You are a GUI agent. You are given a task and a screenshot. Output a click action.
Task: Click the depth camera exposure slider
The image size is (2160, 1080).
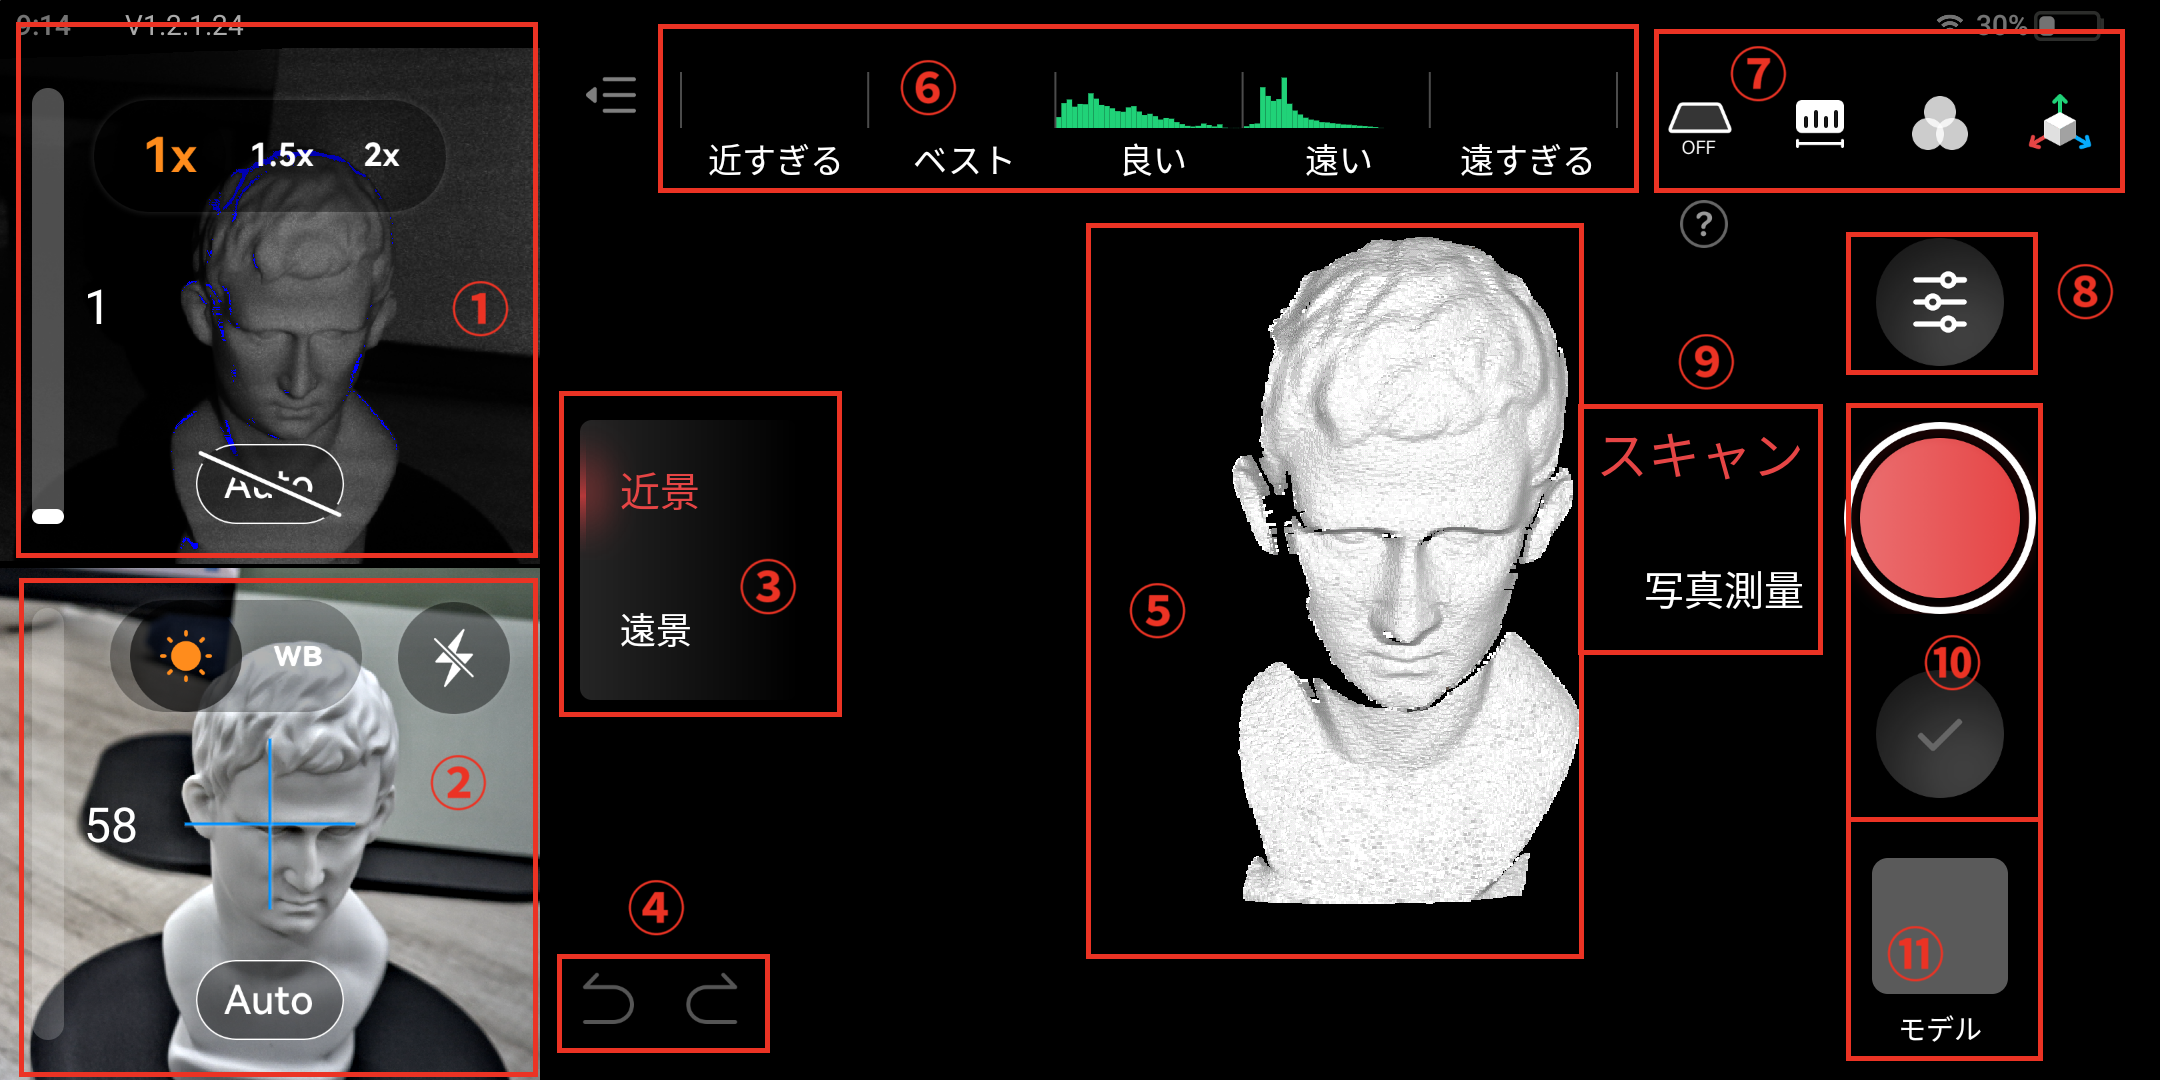coord(48,306)
